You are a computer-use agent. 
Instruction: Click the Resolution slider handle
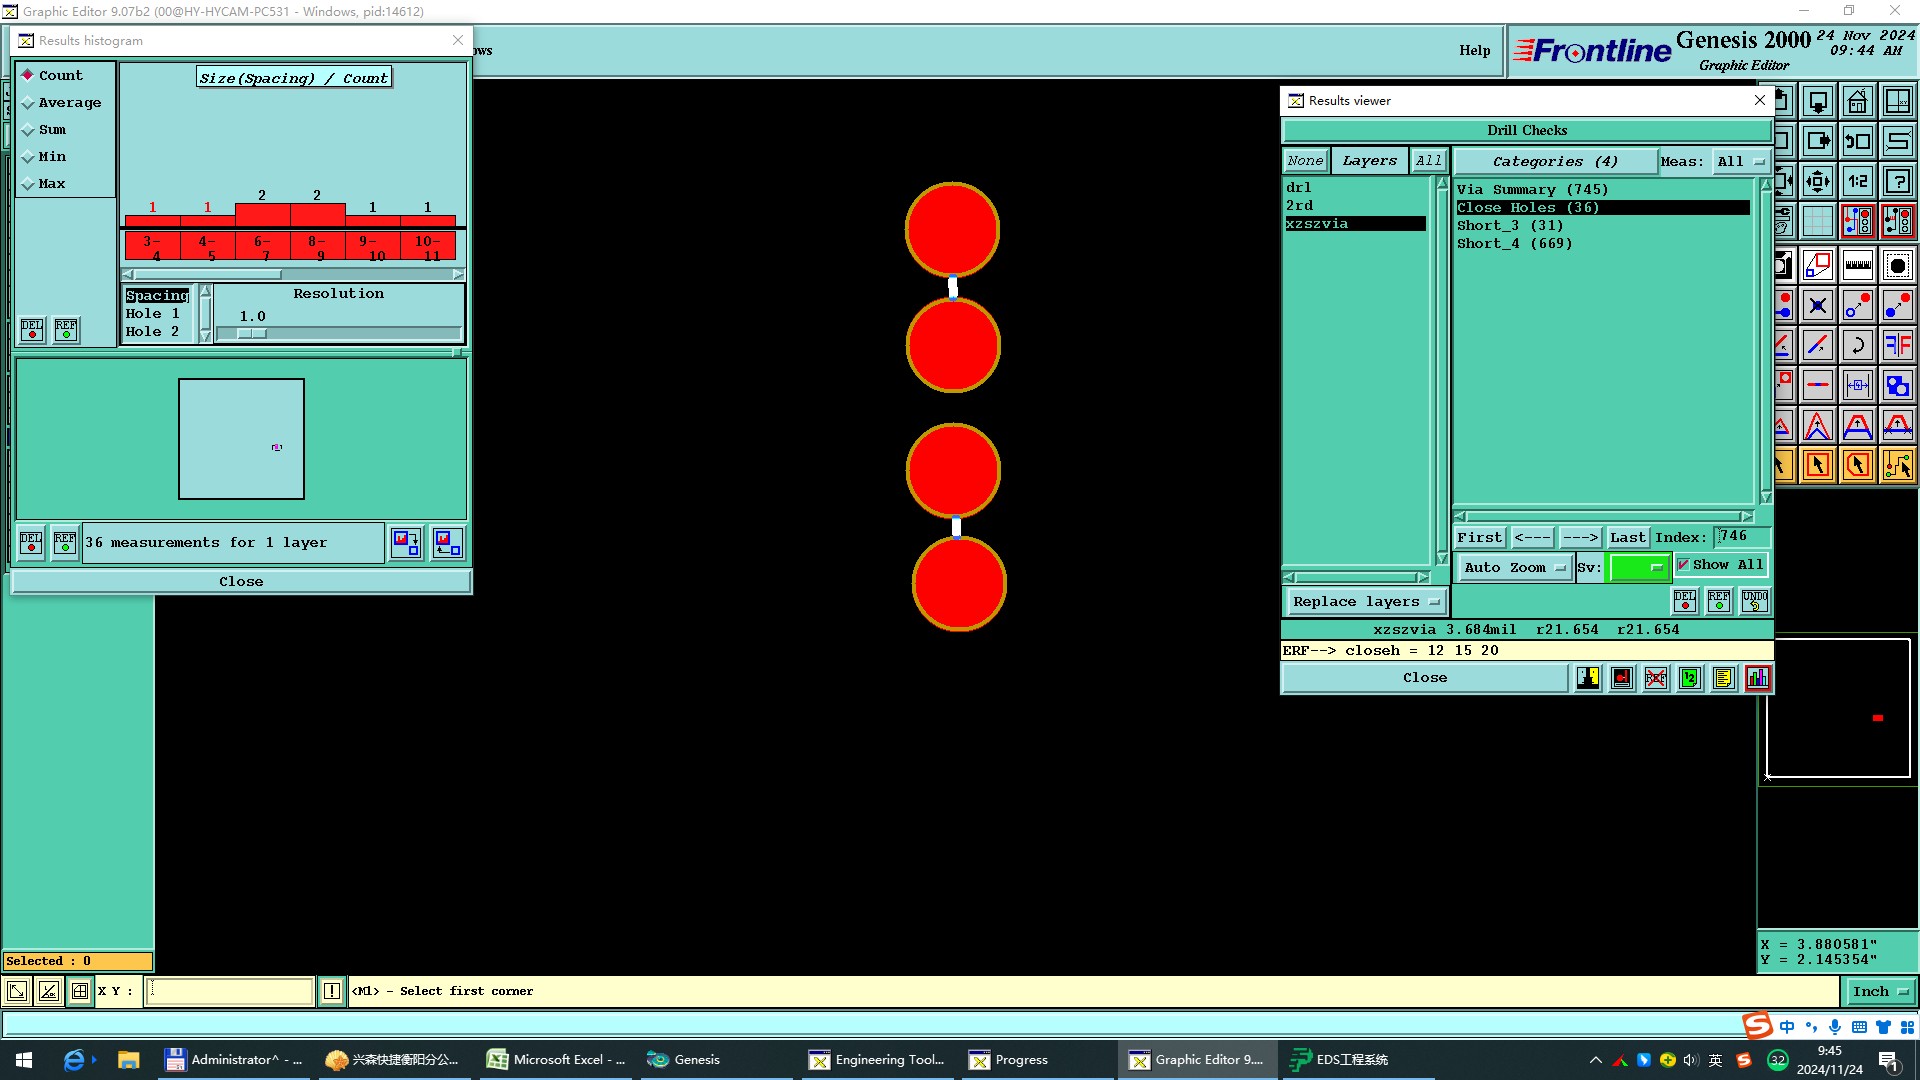click(x=251, y=333)
